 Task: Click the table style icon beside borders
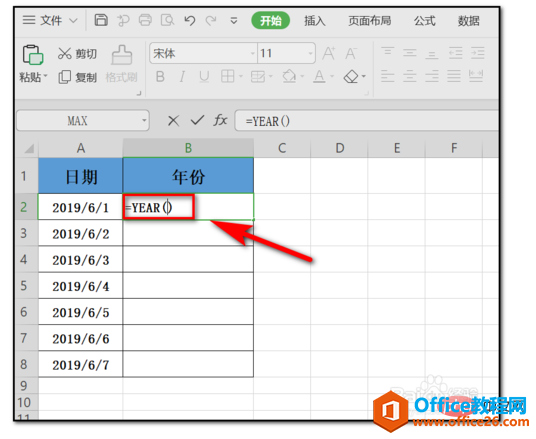coord(258,76)
